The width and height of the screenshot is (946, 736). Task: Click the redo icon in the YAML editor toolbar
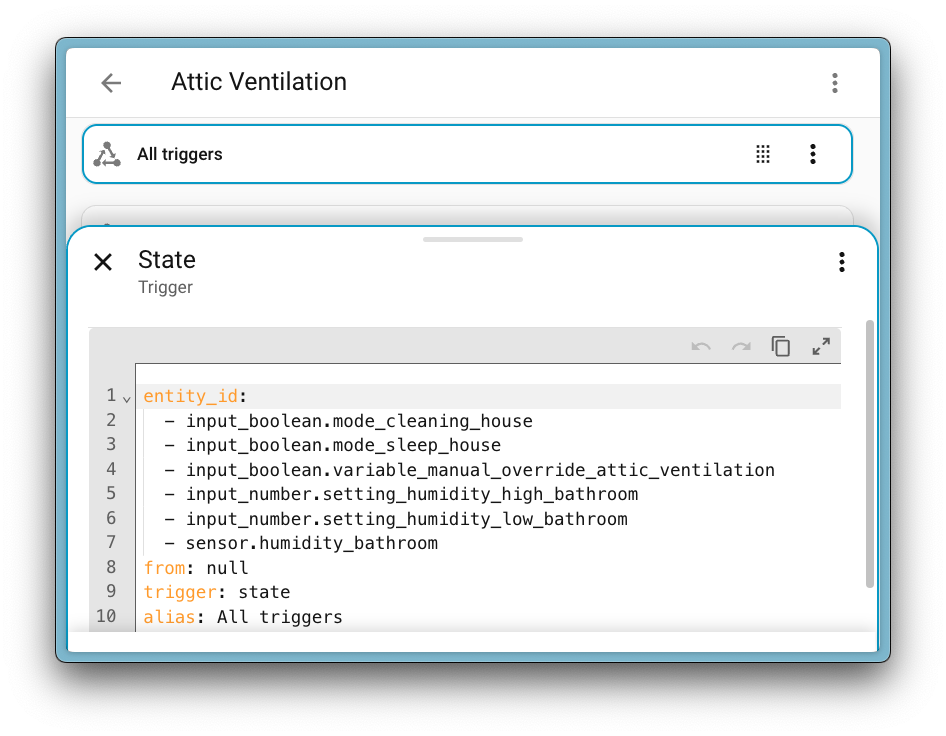740,346
